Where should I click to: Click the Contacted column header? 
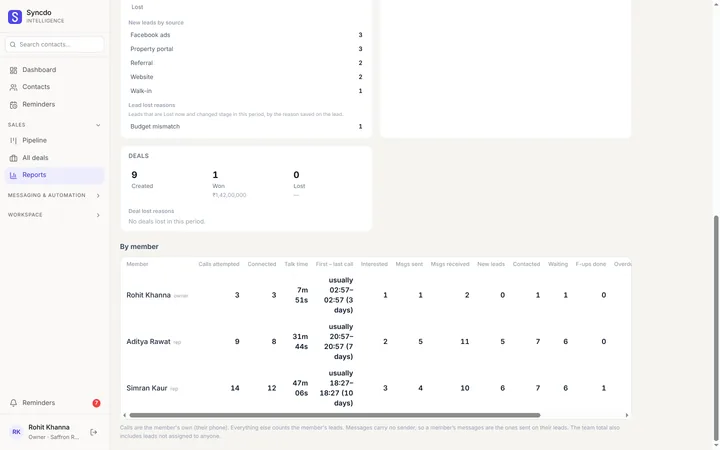click(526, 264)
